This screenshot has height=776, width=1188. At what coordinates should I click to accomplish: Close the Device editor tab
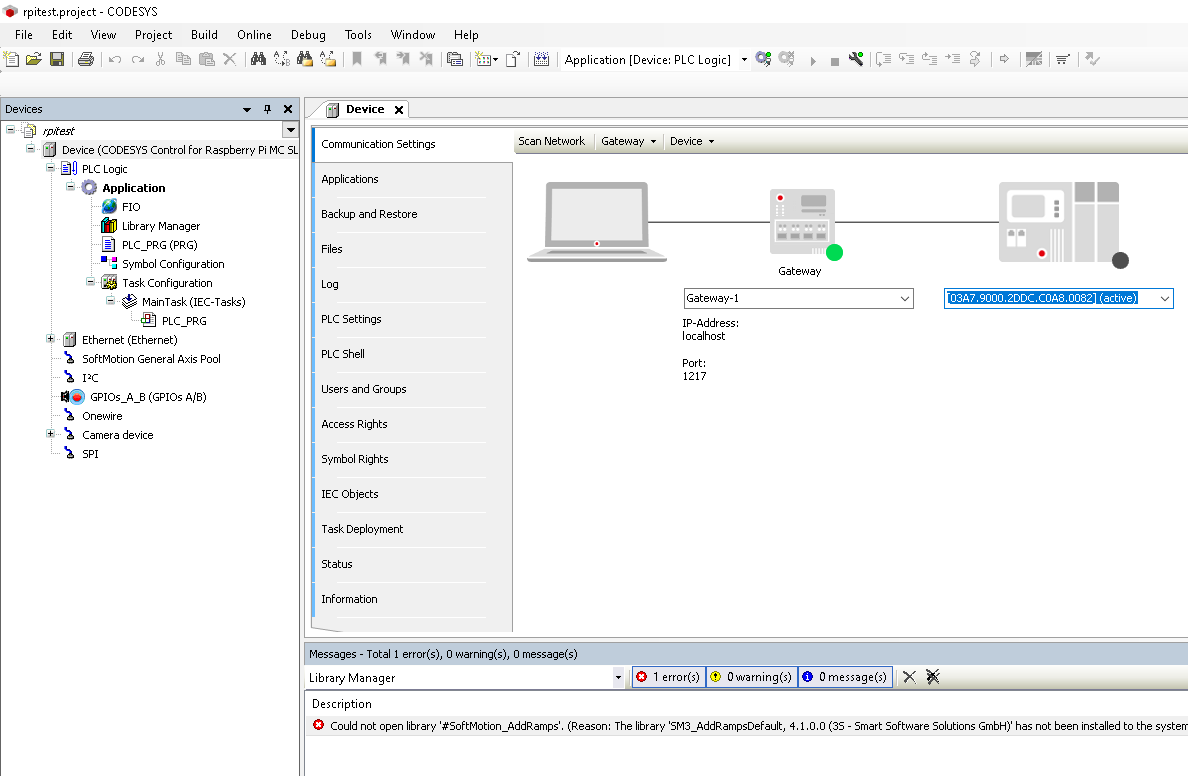[x=399, y=110]
